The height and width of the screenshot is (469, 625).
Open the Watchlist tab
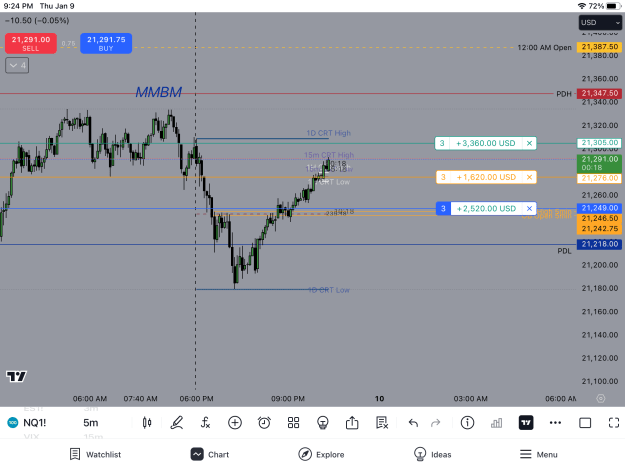pos(95,454)
